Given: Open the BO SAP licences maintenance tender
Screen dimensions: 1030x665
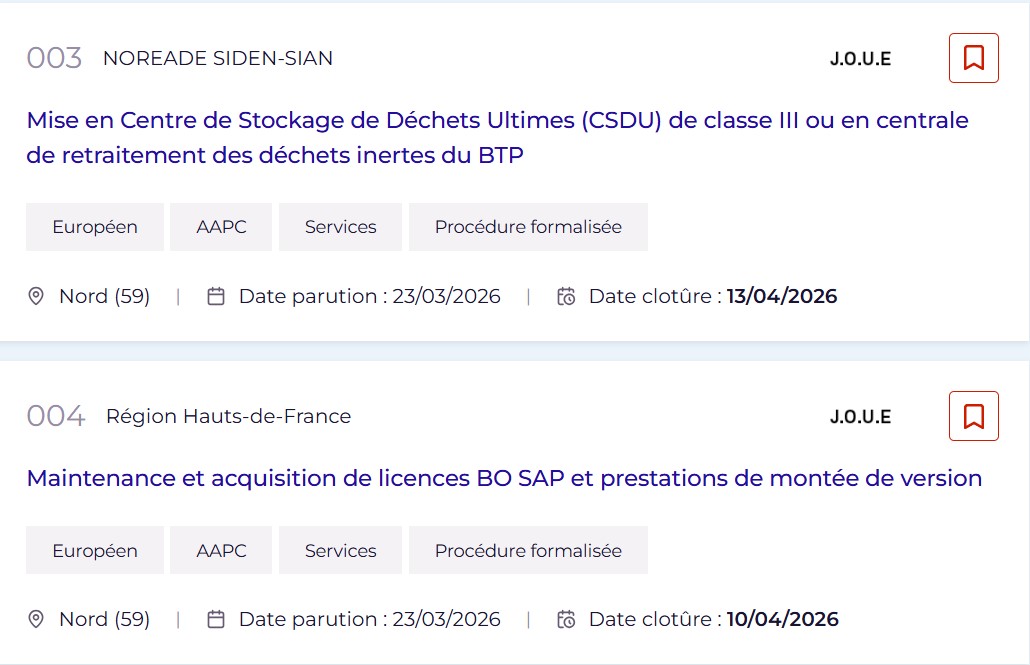Looking at the screenshot, I should coord(504,478).
